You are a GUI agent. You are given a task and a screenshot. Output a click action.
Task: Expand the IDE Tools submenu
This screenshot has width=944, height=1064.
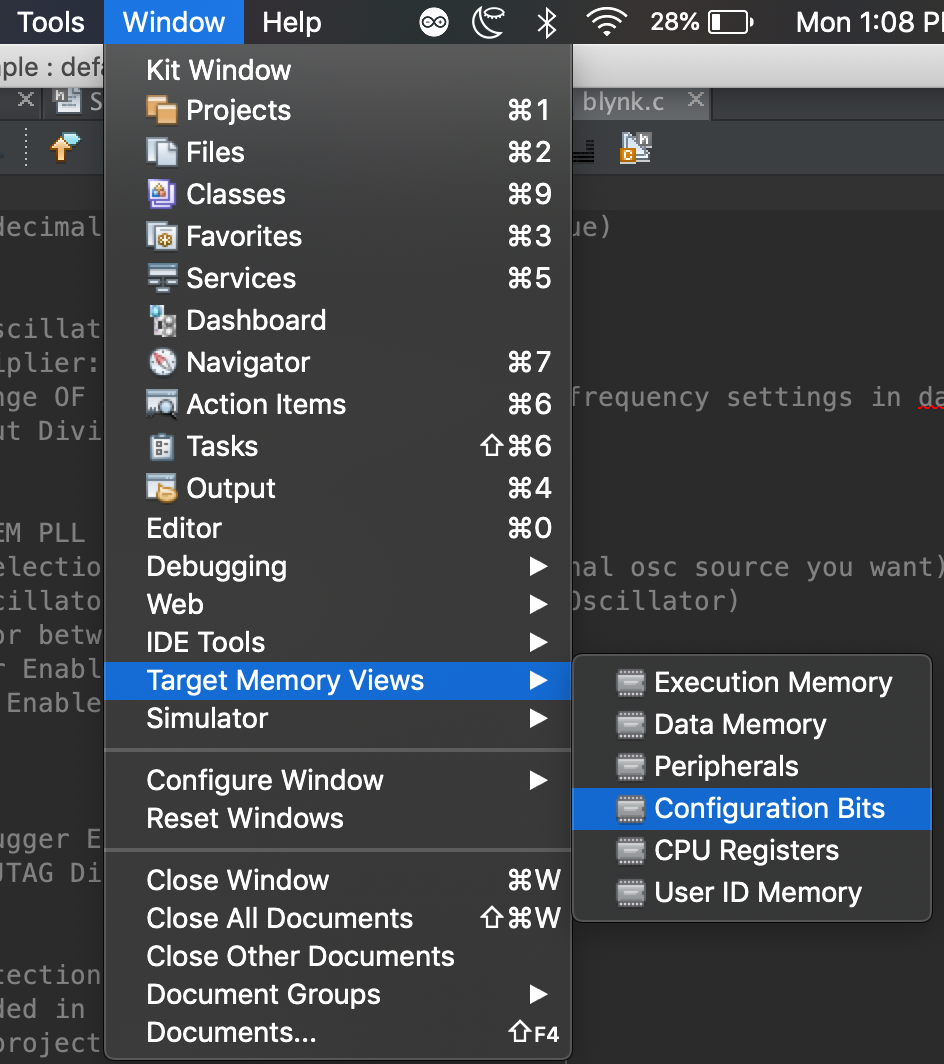(x=206, y=642)
